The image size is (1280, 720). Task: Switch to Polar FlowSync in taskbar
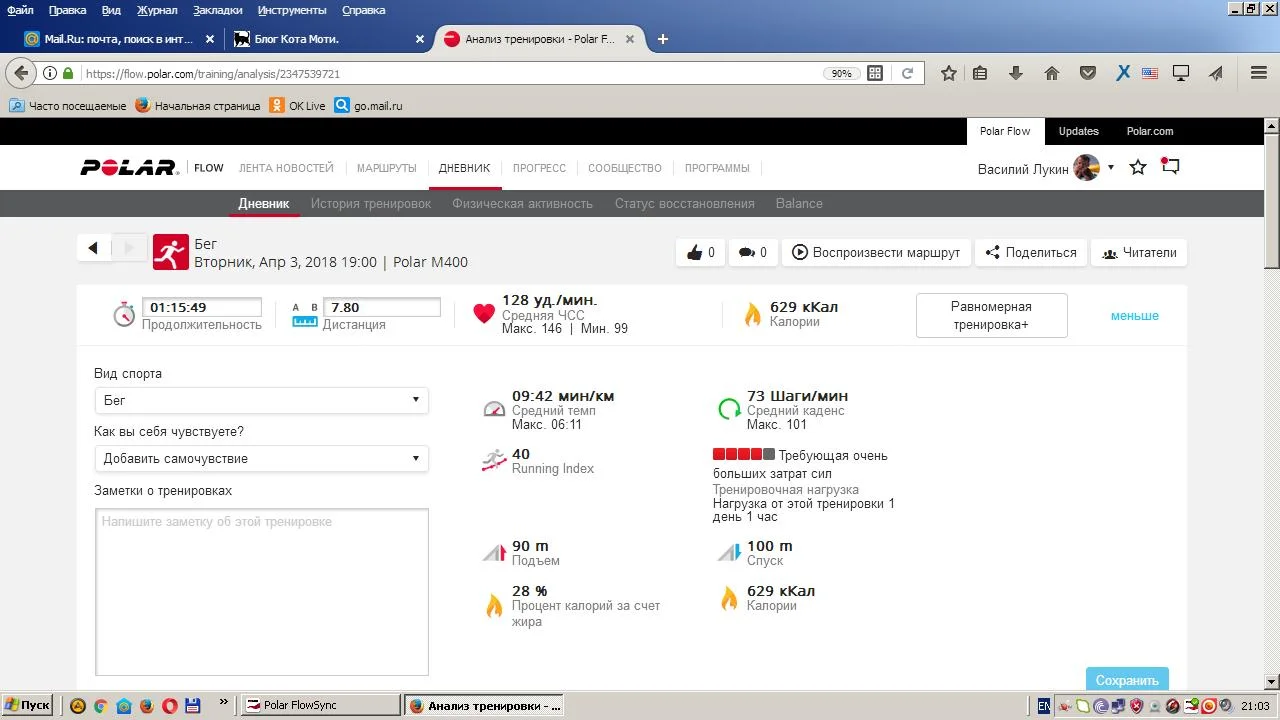pyautogui.click(x=322, y=705)
